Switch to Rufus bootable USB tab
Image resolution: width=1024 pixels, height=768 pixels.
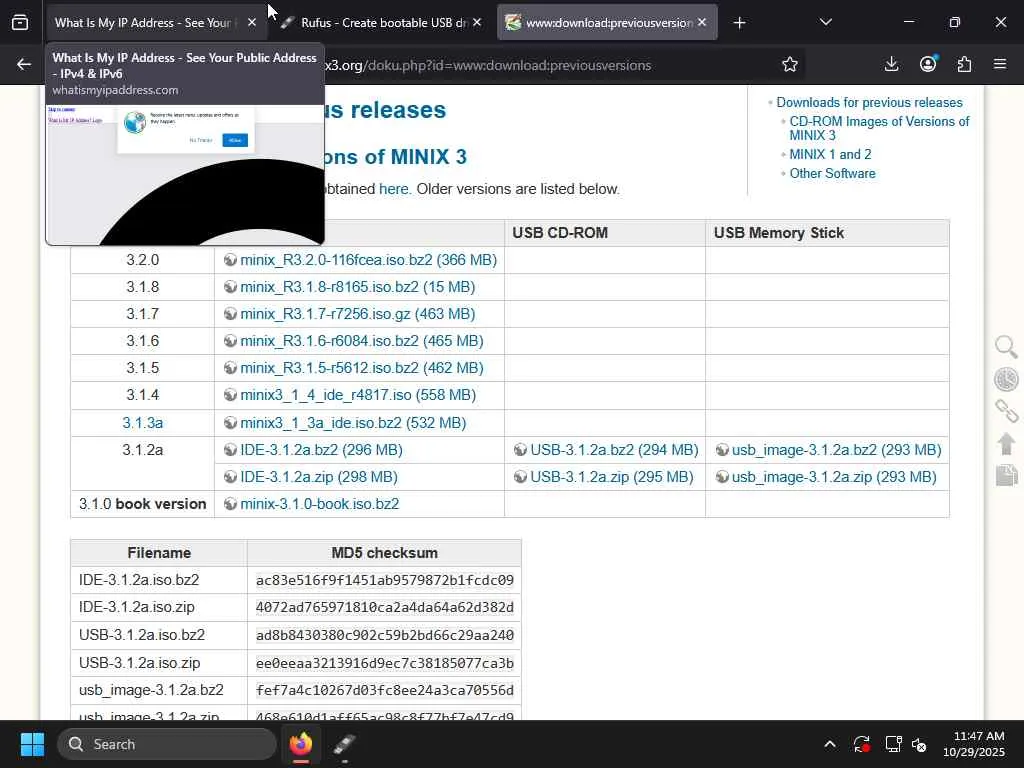tap(384, 23)
